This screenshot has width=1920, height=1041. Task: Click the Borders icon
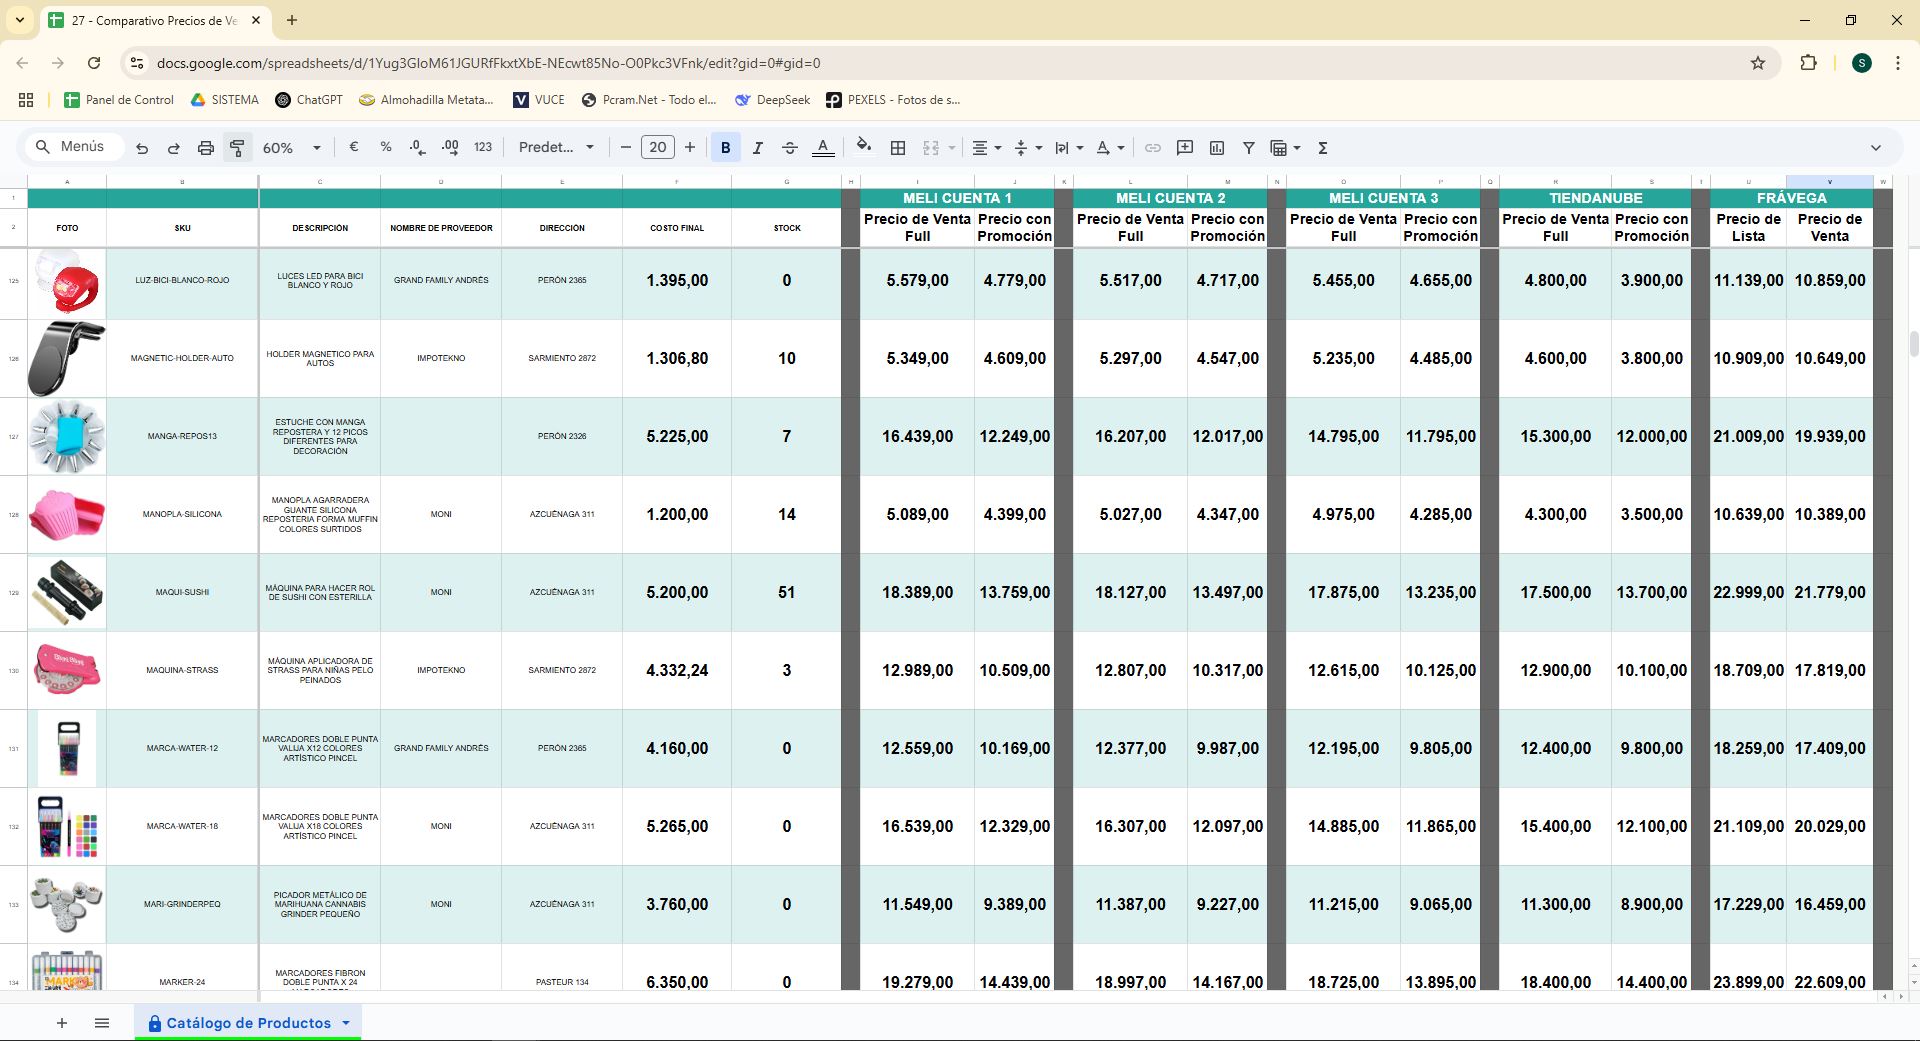point(898,148)
